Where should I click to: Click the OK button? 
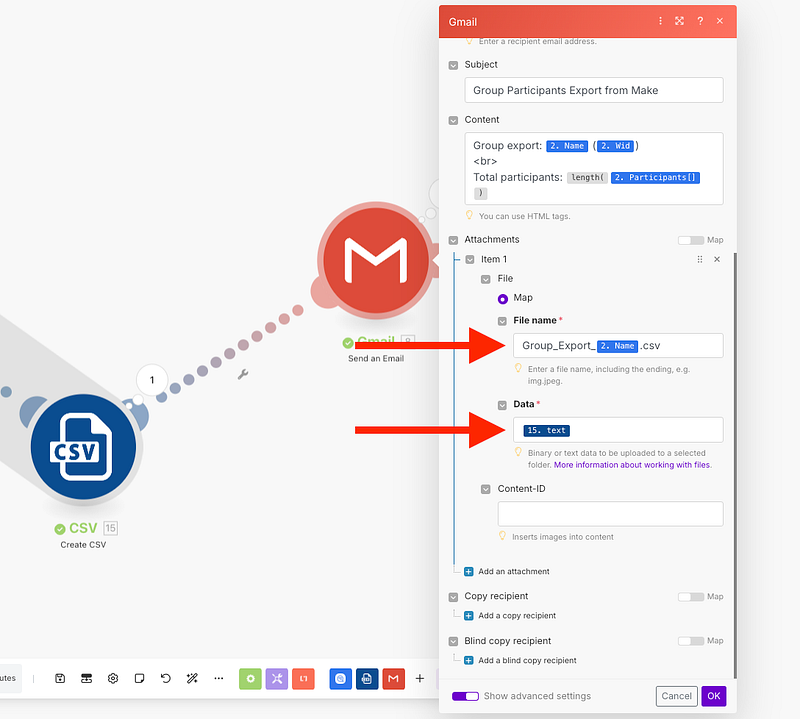coord(713,696)
